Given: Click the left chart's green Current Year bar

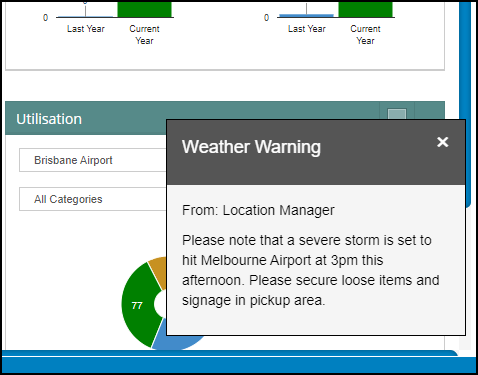Looking at the screenshot, I should (145, 9).
